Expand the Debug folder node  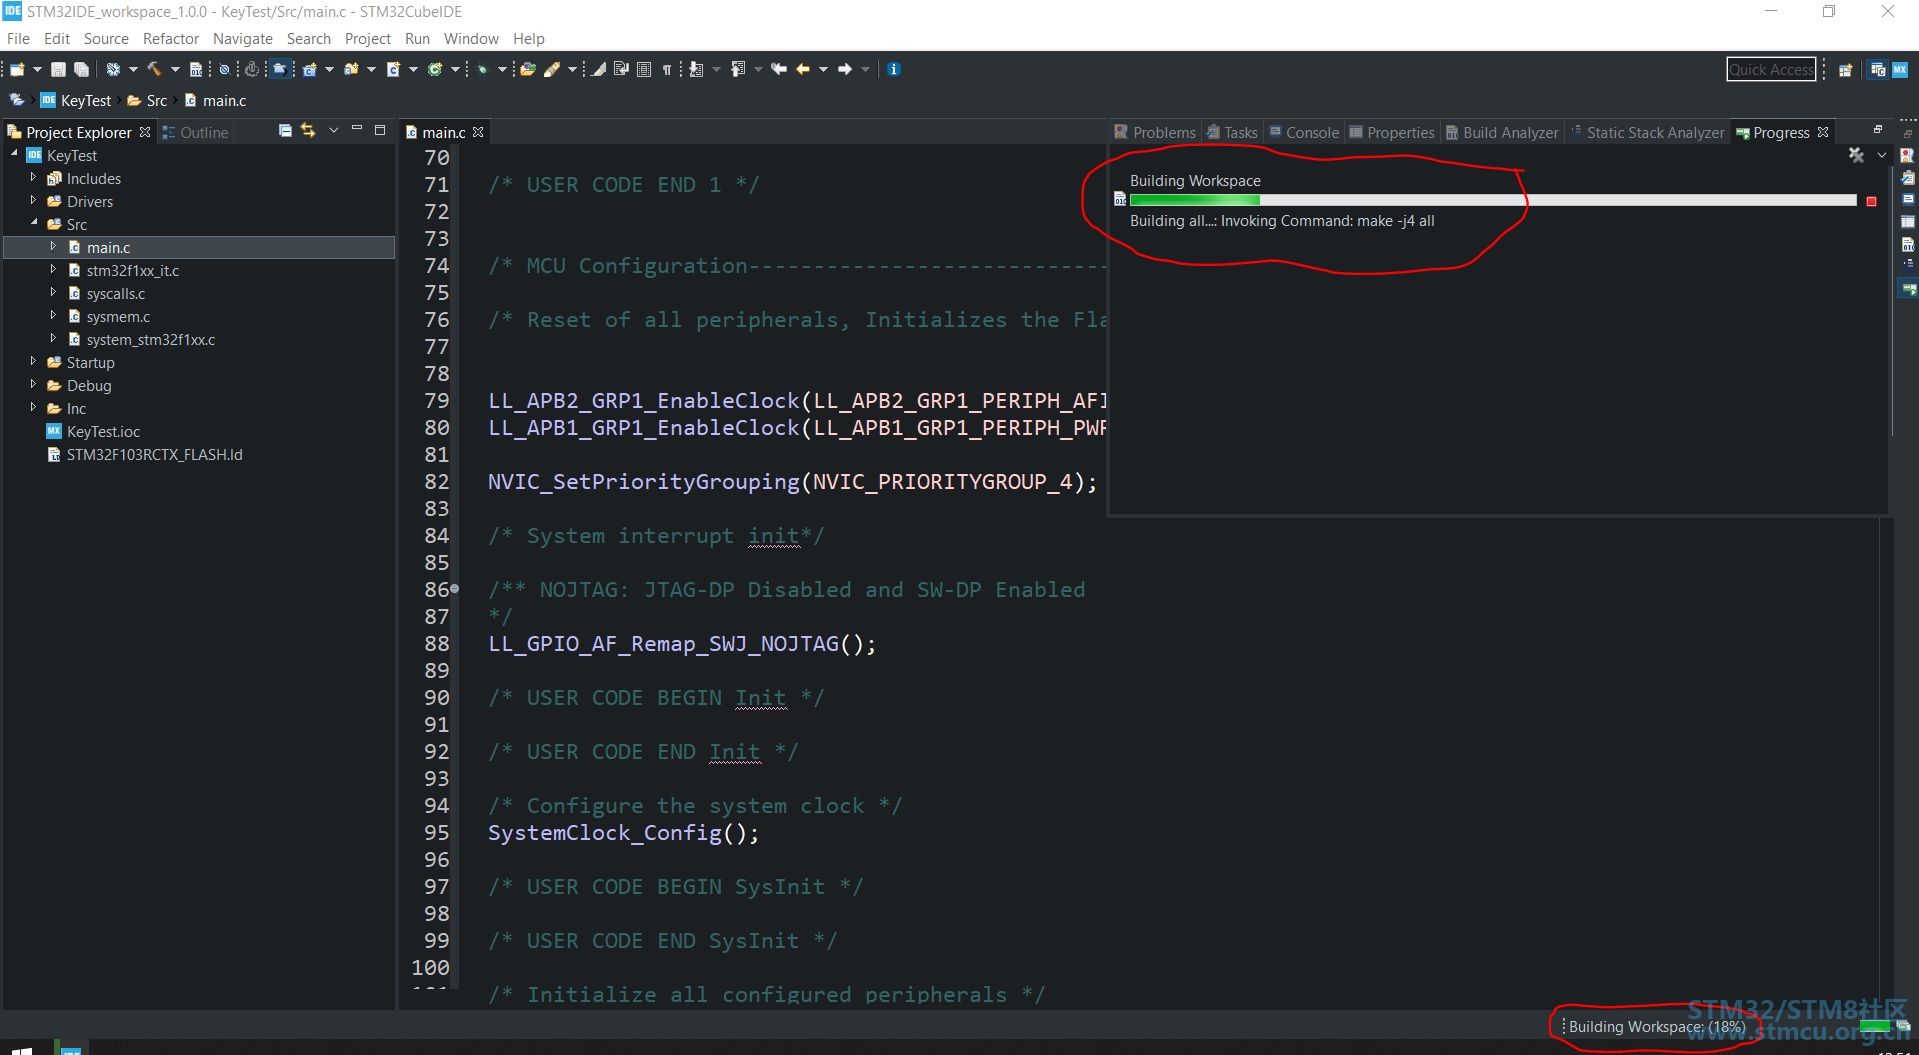[33, 385]
